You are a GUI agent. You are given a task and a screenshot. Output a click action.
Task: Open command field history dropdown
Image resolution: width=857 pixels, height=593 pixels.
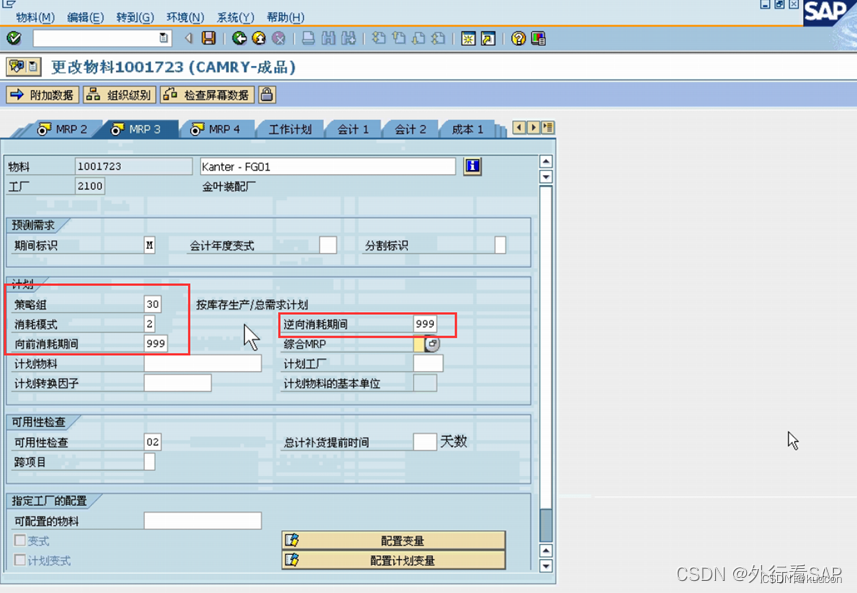click(163, 38)
